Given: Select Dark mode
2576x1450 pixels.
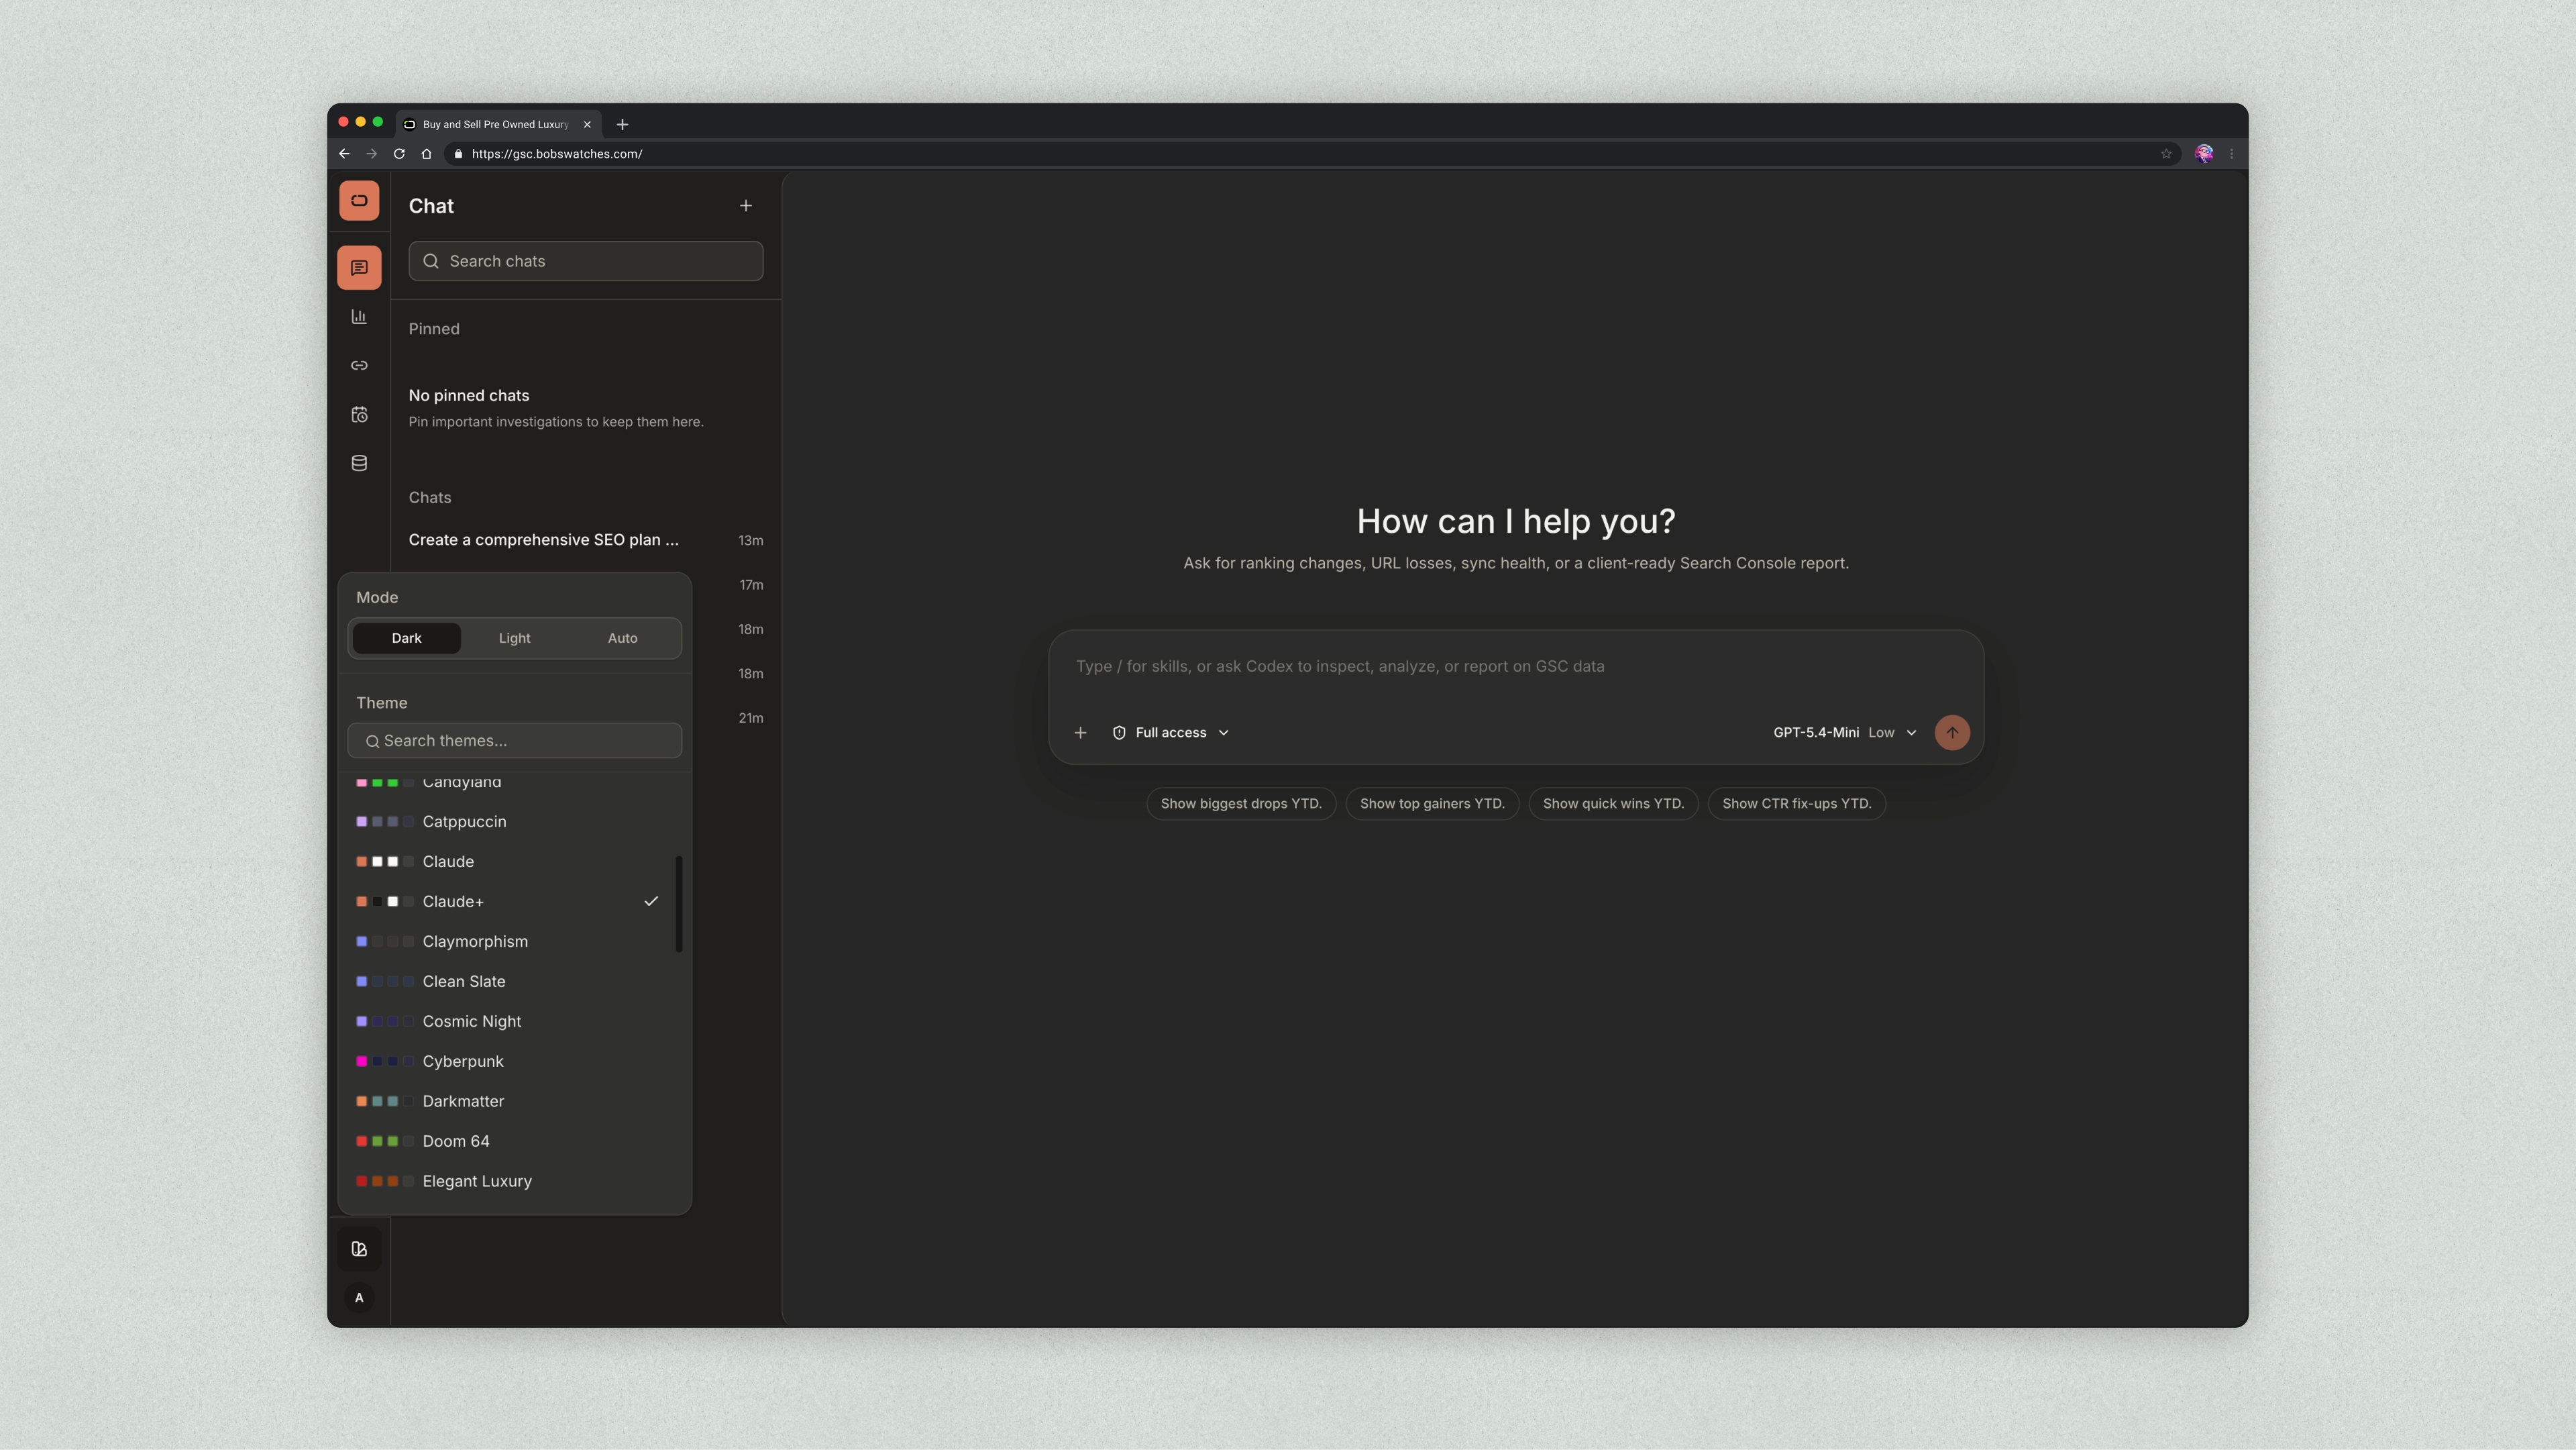Looking at the screenshot, I should click(x=406, y=638).
